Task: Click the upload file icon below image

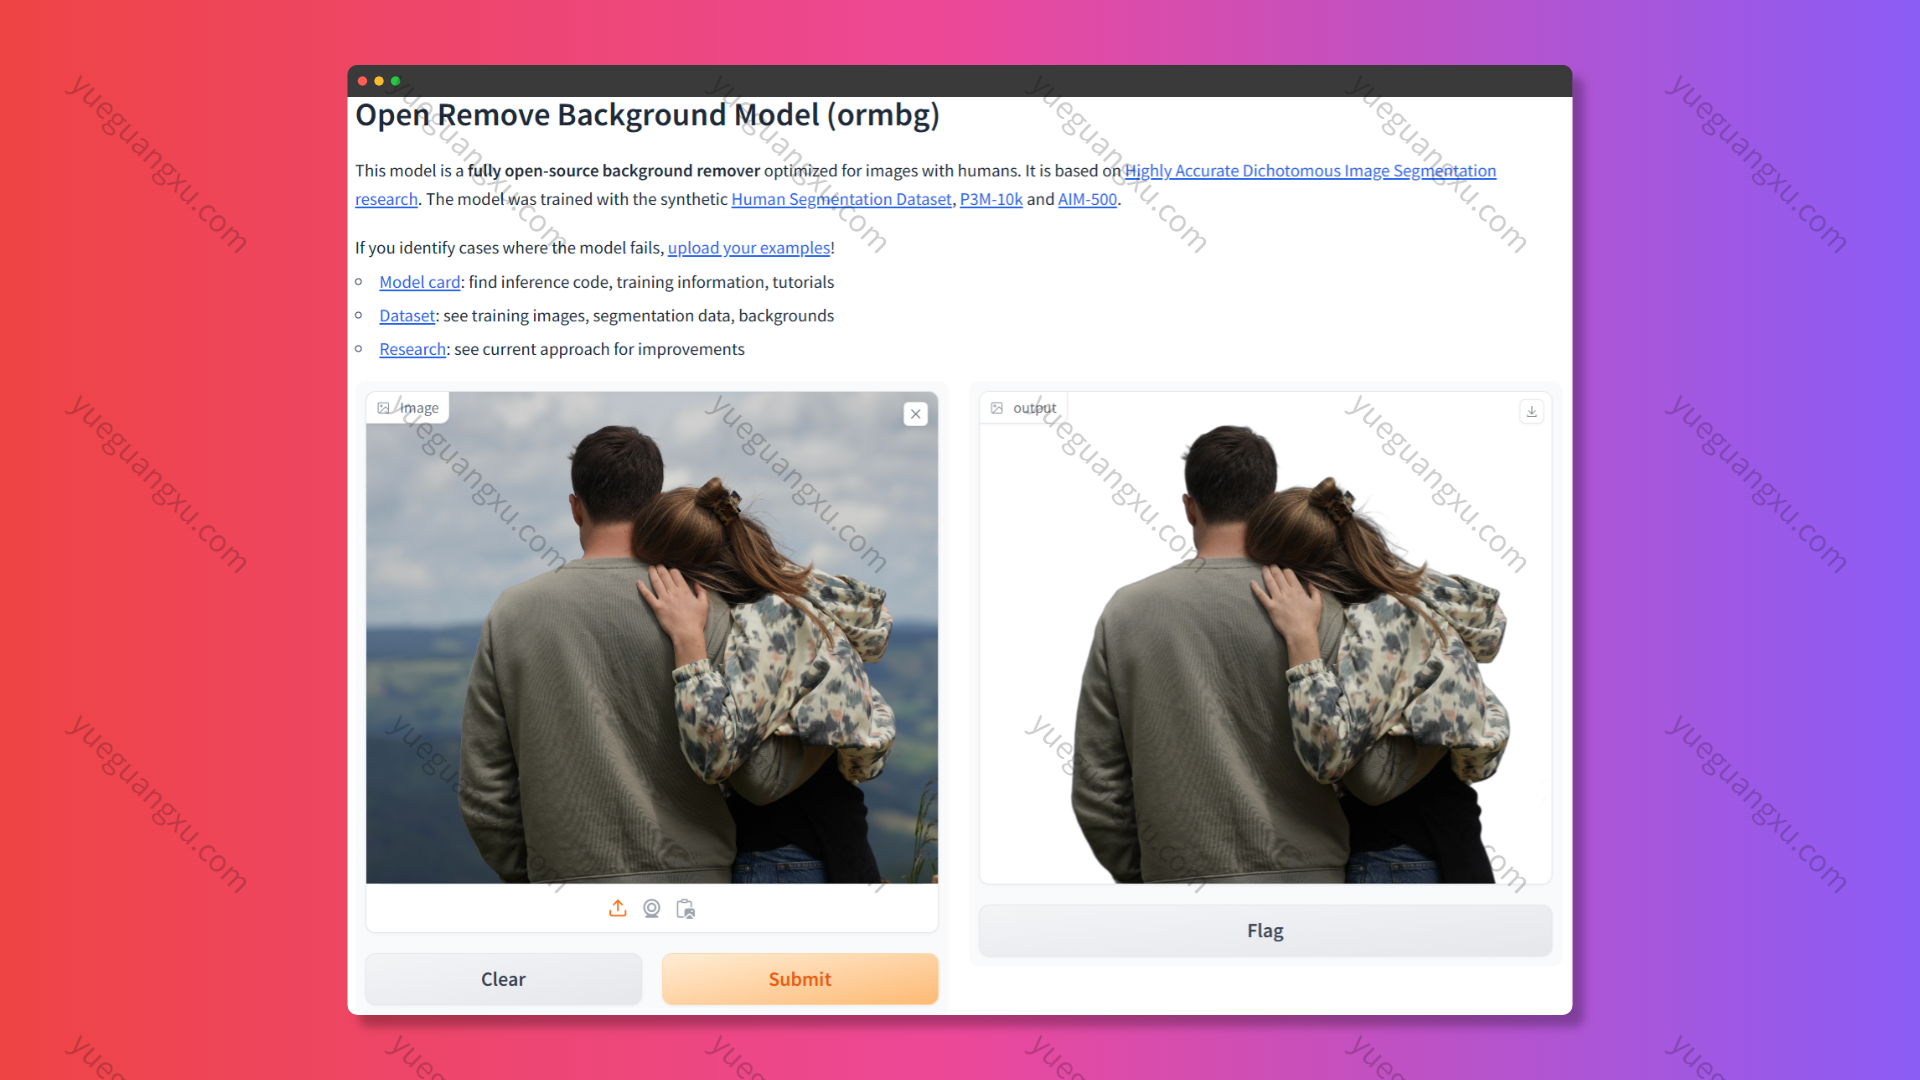Action: click(618, 908)
